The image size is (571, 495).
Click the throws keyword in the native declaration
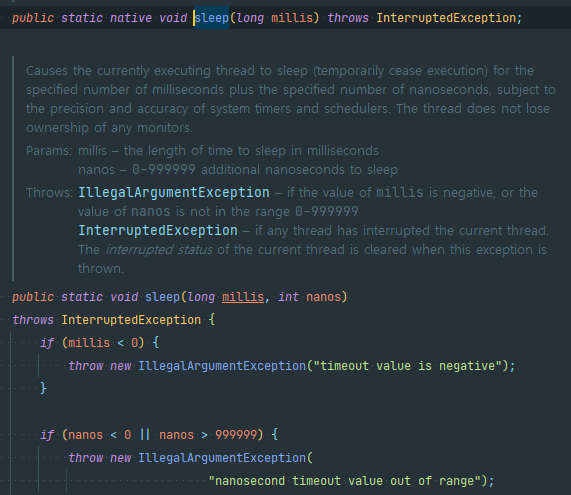348,18
